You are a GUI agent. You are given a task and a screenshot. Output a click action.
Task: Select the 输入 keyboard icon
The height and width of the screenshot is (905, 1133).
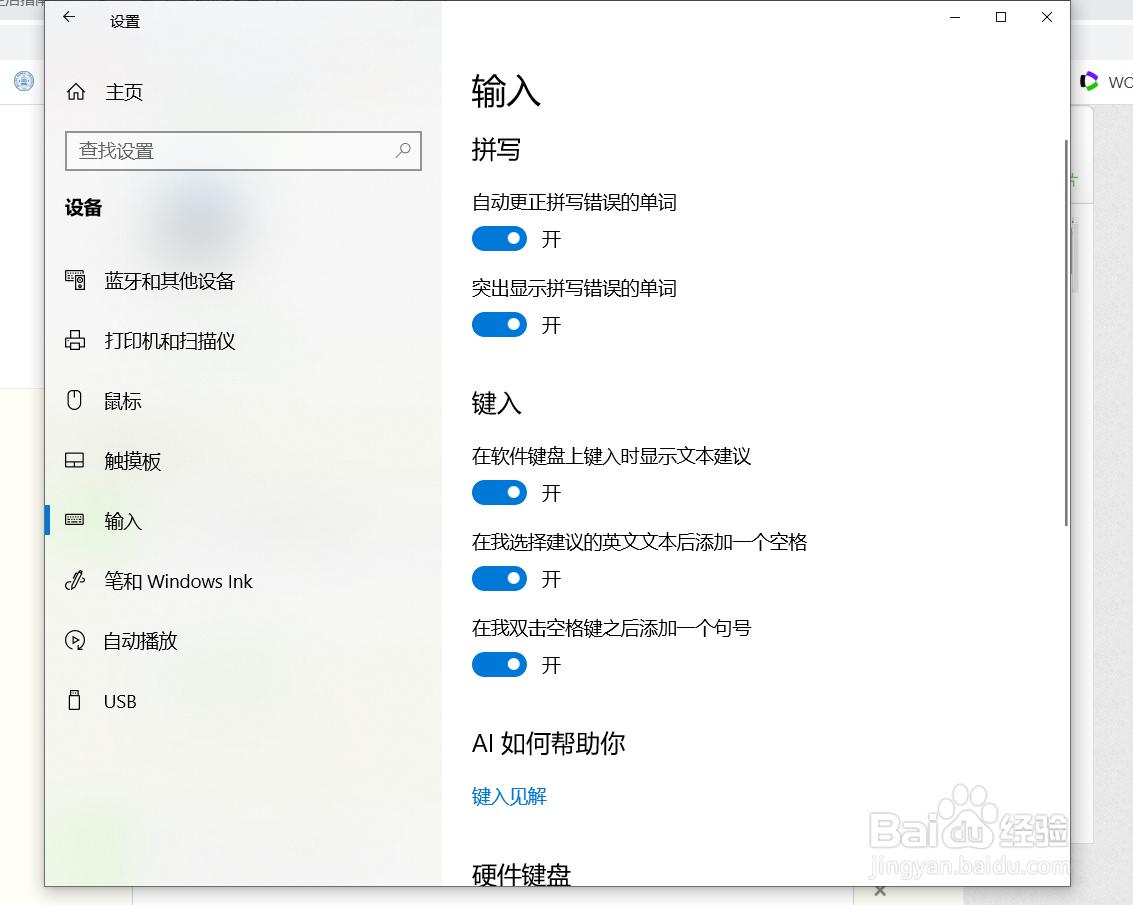click(75, 520)
